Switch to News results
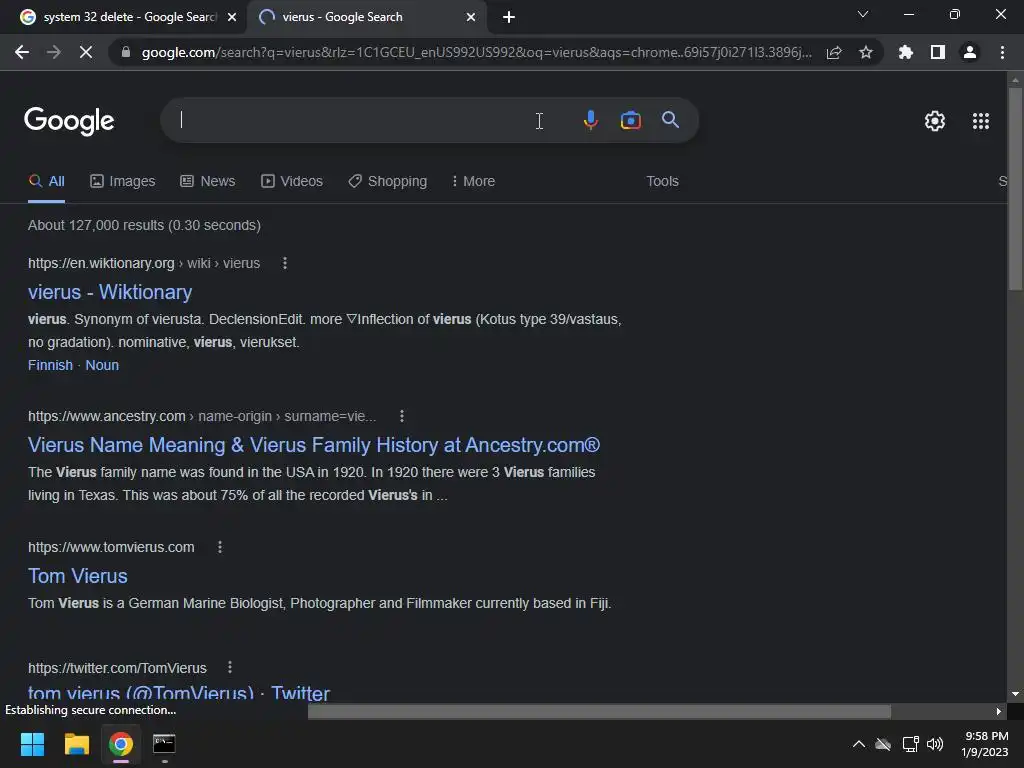This screenshot has width=1024, height=768. coord(208,182)
